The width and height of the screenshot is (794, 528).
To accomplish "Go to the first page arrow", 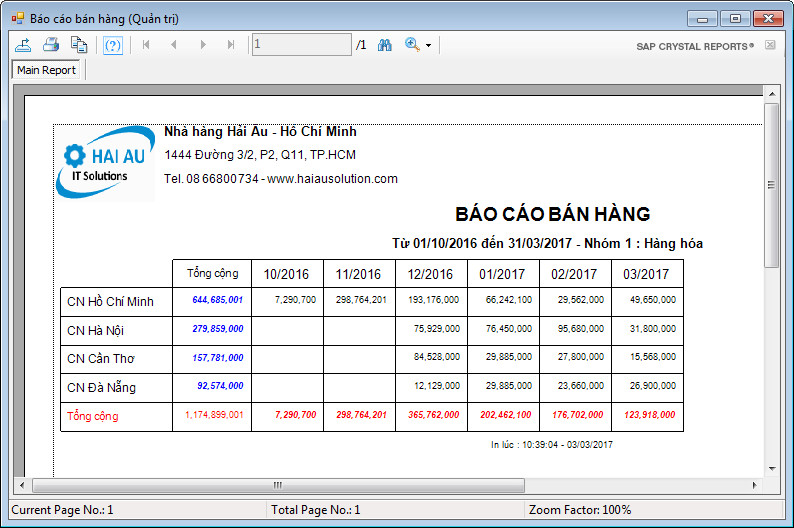I will coord(146,45).
